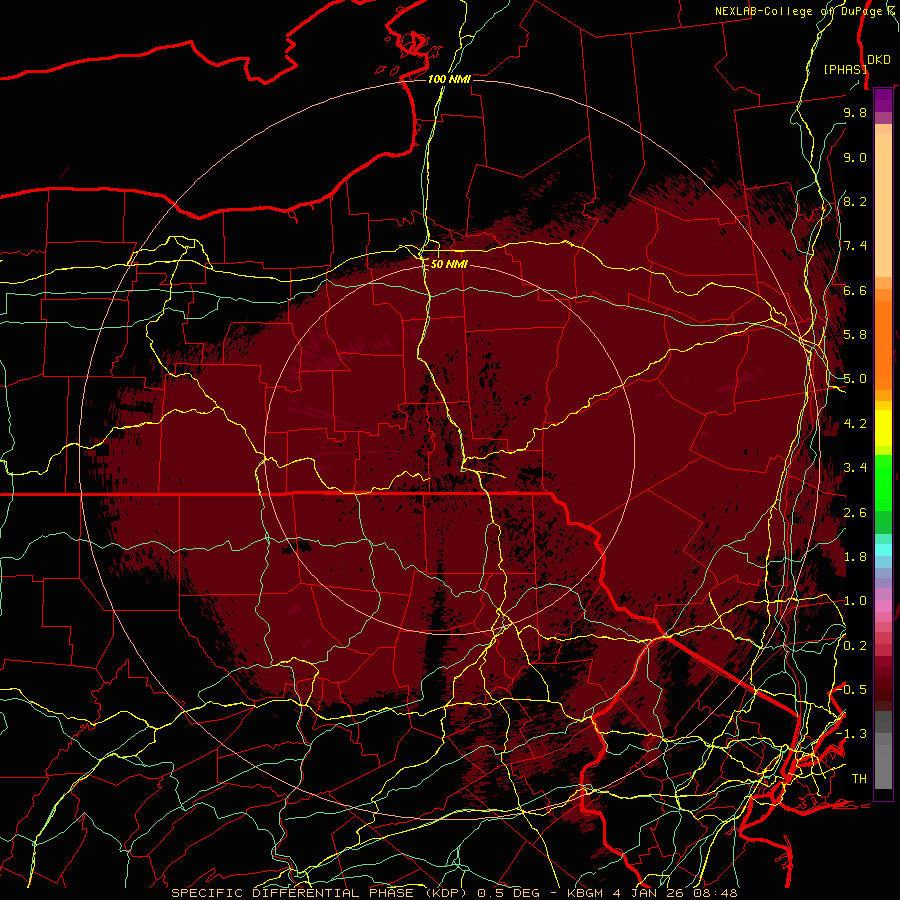
Task: Pick the peach swatch on the color bar
Action: pyautogui.click(x=883, y=205)
